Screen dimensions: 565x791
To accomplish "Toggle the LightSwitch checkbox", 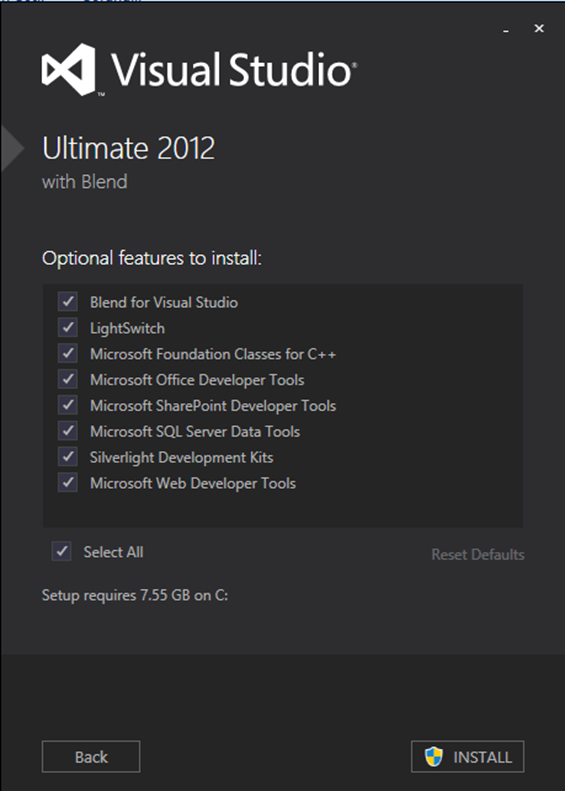I will pyautogui.click(x=68, y=328).
